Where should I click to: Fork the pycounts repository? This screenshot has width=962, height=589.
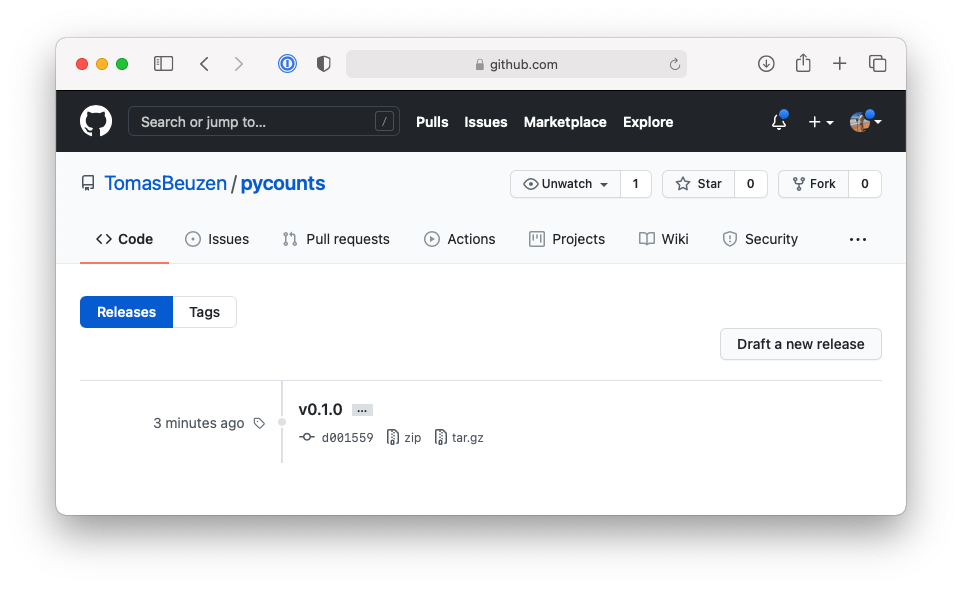coord(814,184)
